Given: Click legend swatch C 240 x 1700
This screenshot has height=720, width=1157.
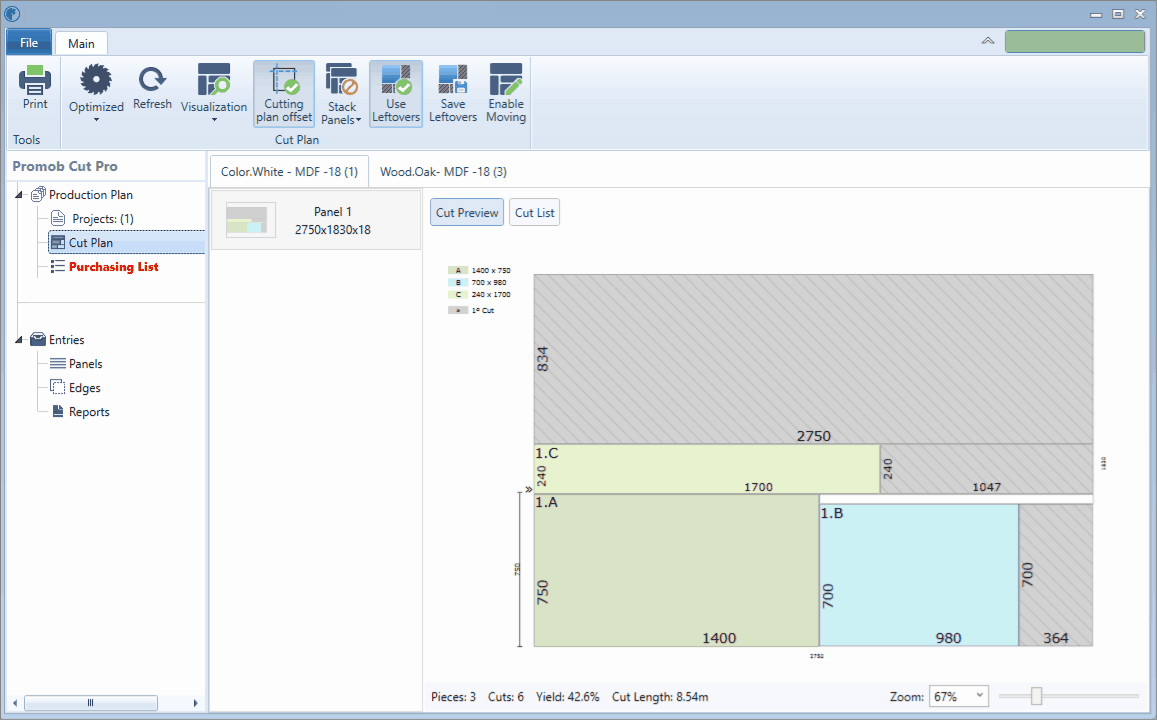Looking at the screenshot, I should (457, 294).
